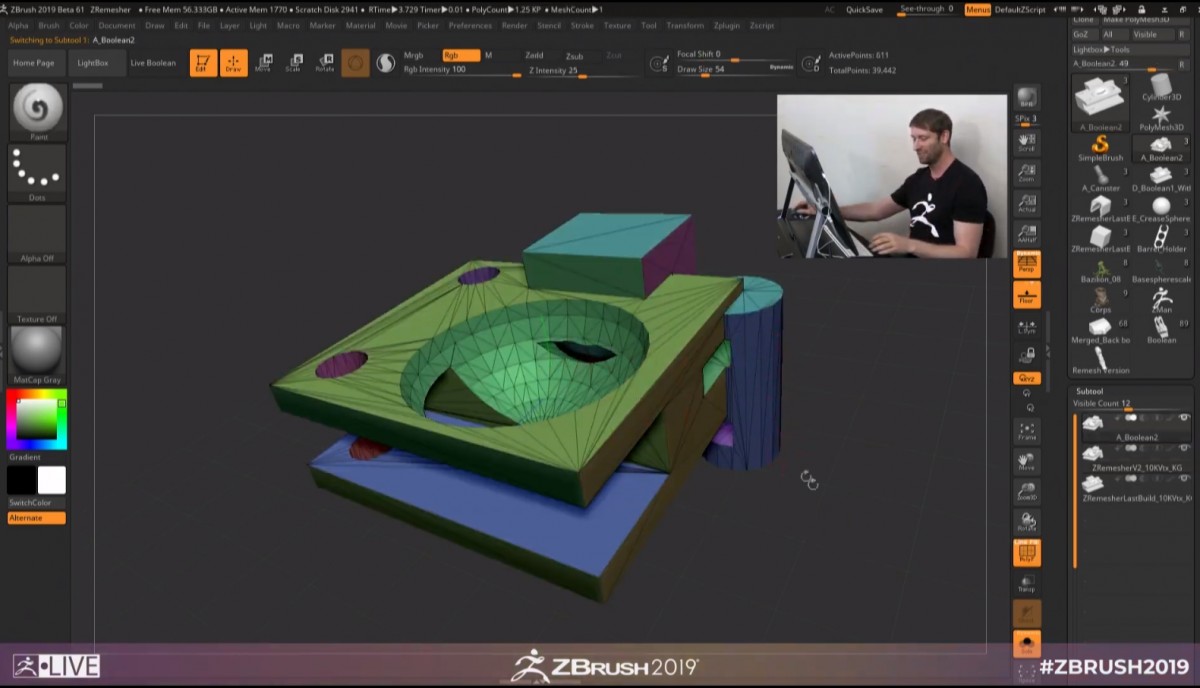Click the Z Intensity slider
Viewport: 1200px width, 688px height.
click(x=560, y=71)
